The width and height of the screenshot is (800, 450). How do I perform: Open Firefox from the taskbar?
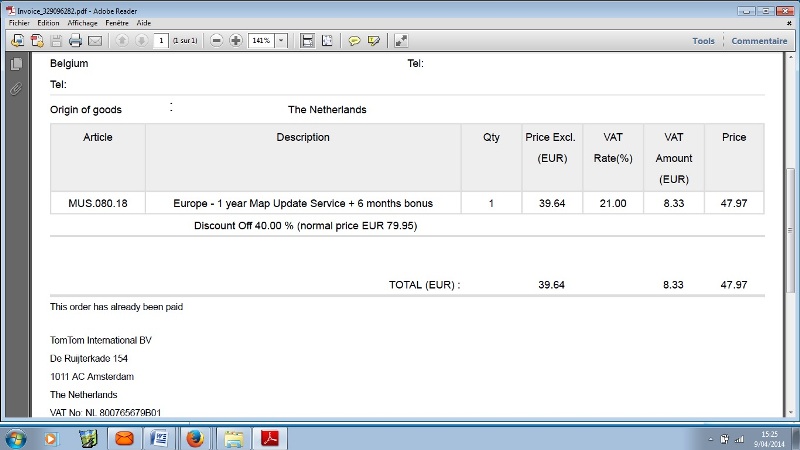coord(195,438)
